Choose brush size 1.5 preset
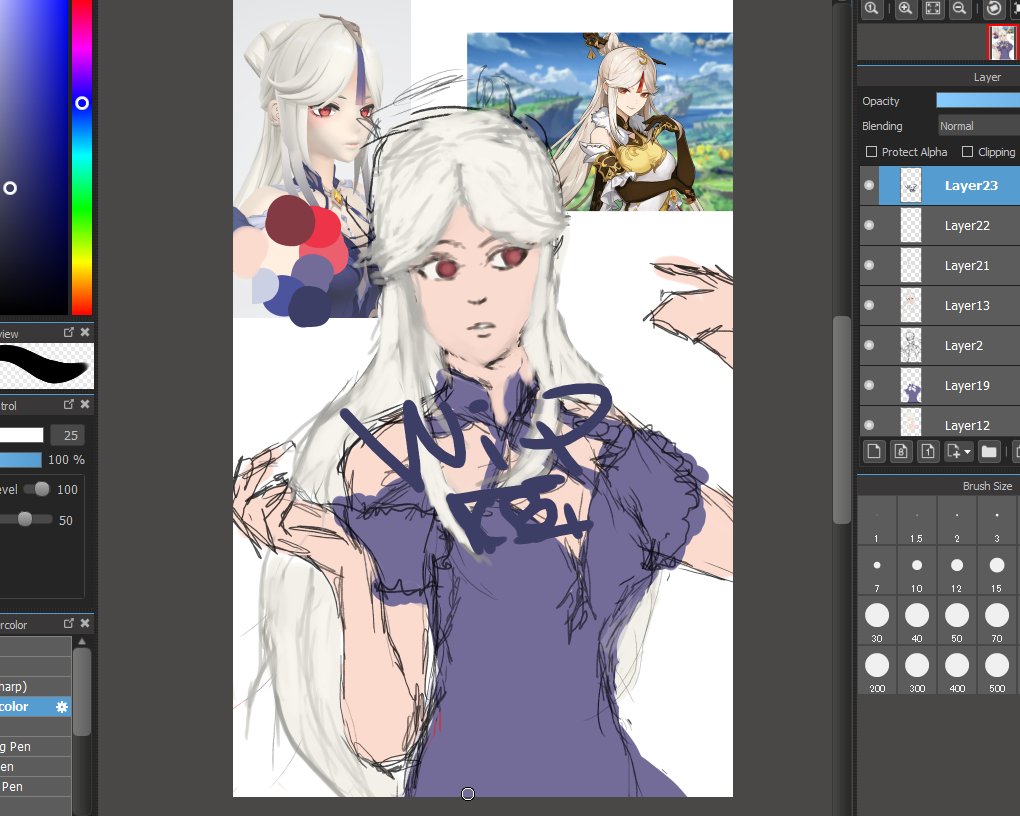This screenshot has height=816, width=1020. point(917,521)
